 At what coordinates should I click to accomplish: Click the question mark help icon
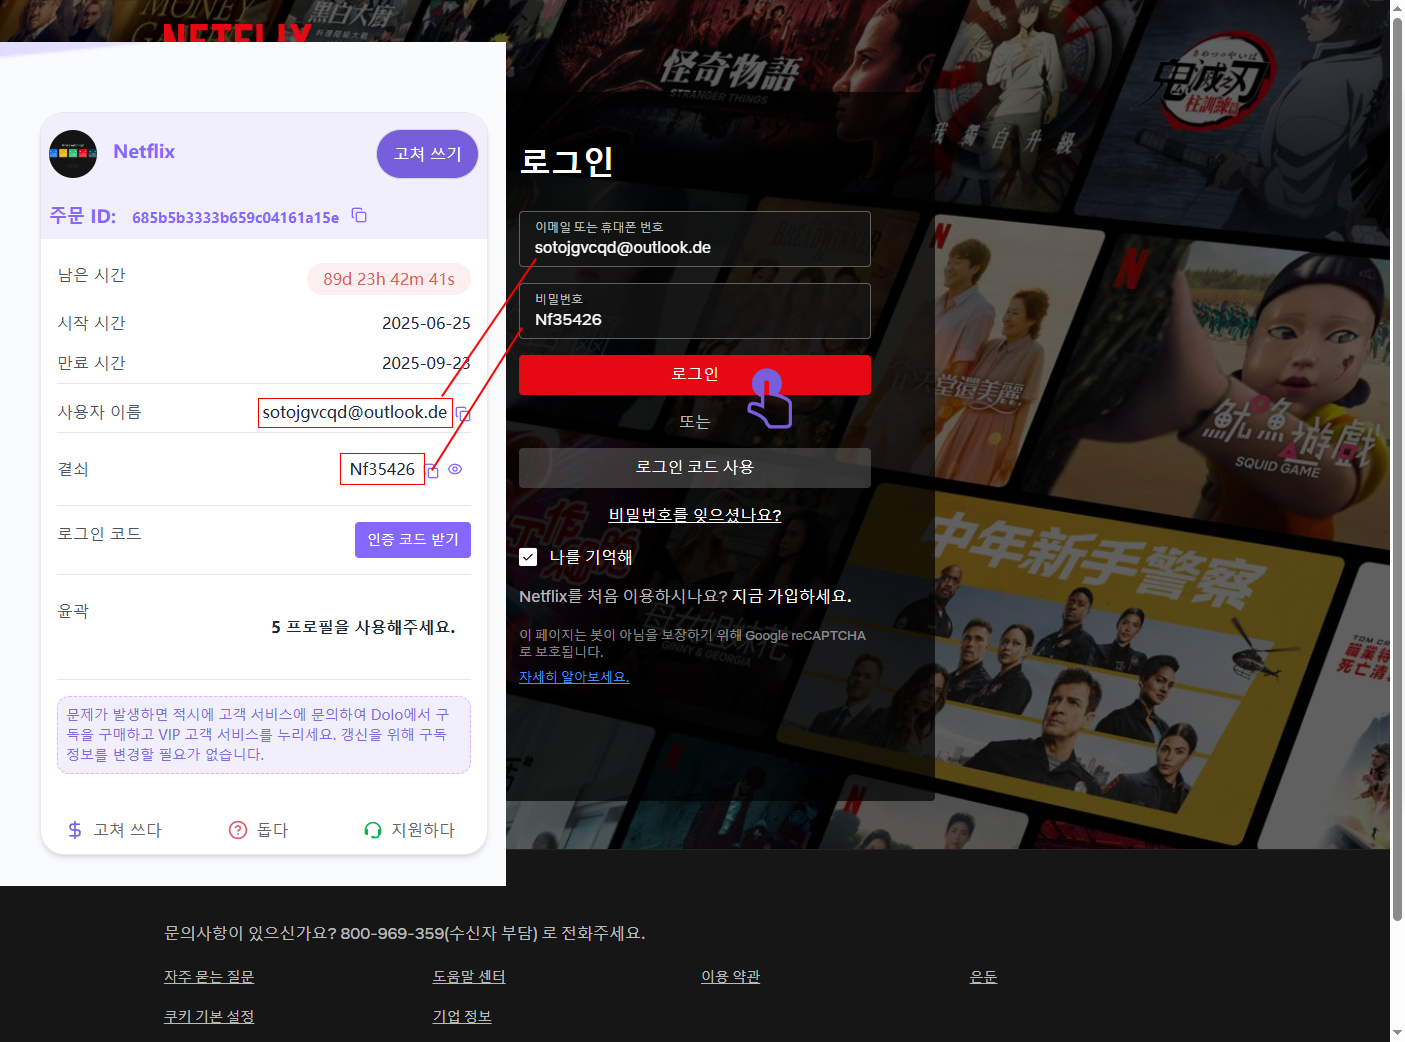(x=238, y=830)
